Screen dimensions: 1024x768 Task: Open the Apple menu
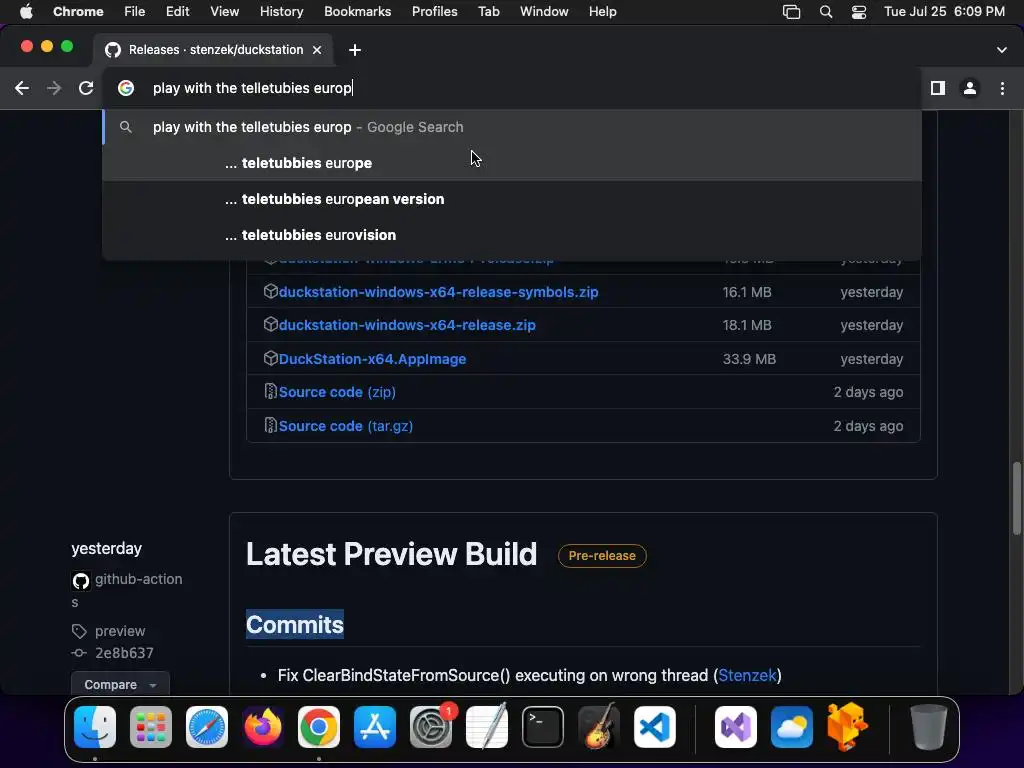coord(26,12)
